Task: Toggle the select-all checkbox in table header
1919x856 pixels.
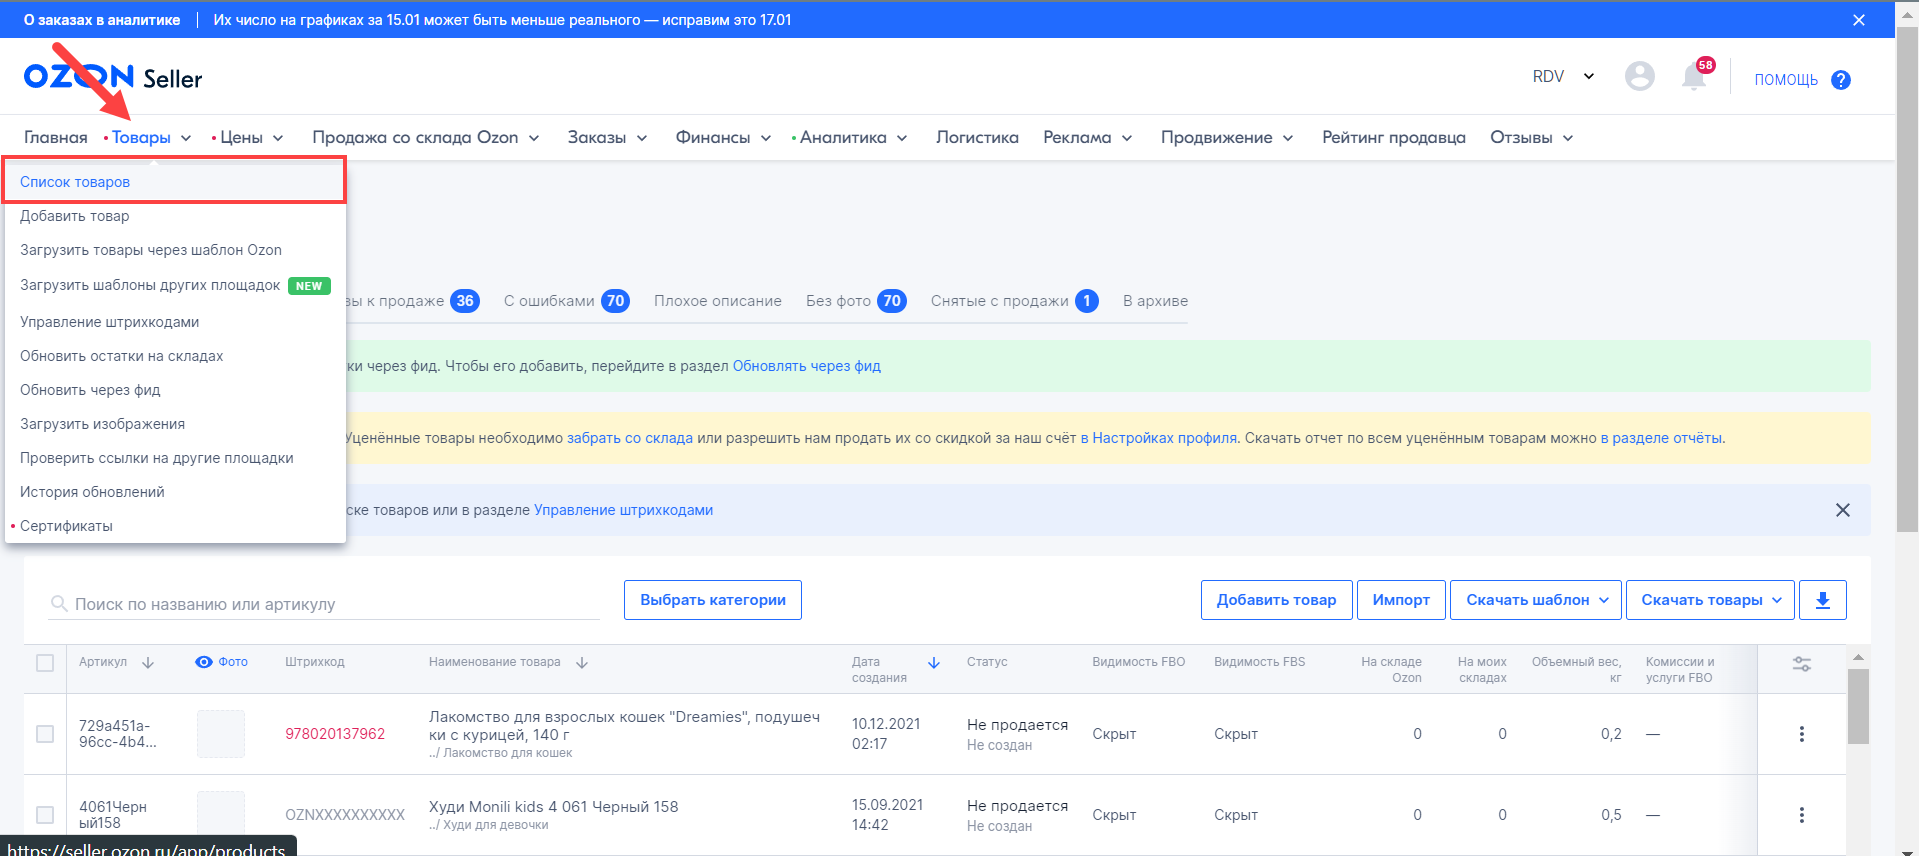Action: coord(45,663)
